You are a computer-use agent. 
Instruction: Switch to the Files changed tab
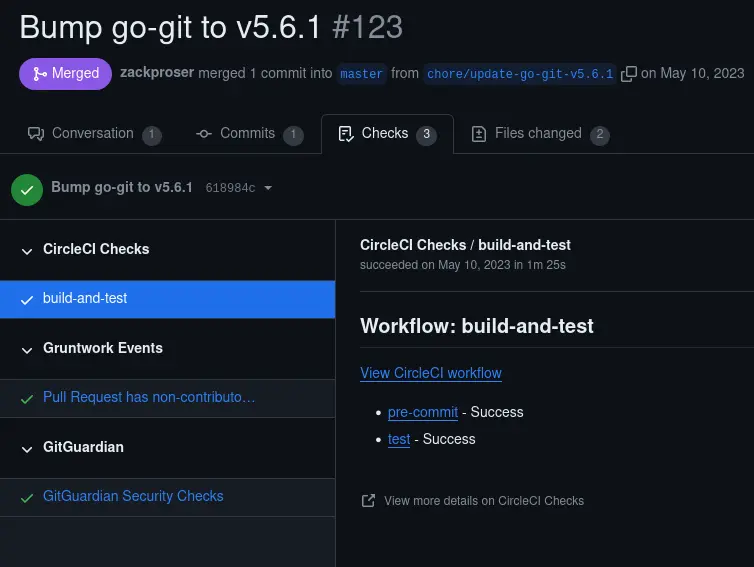click(x=538, y=134)
